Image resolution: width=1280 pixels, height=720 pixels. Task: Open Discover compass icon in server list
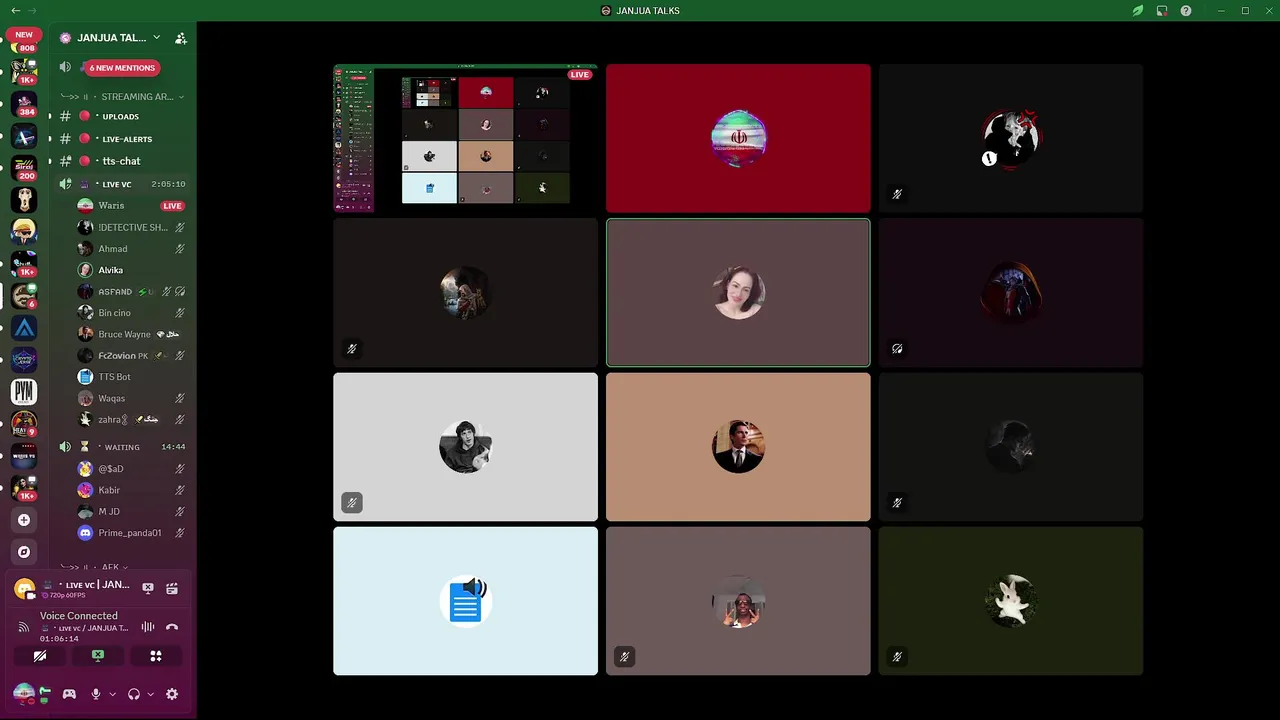coord(24,552)
